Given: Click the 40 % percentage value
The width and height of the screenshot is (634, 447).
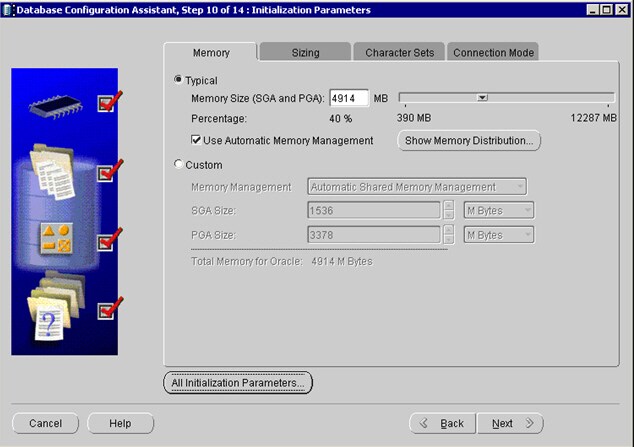Looking at the screenshot, I should (x=340, y=118).
